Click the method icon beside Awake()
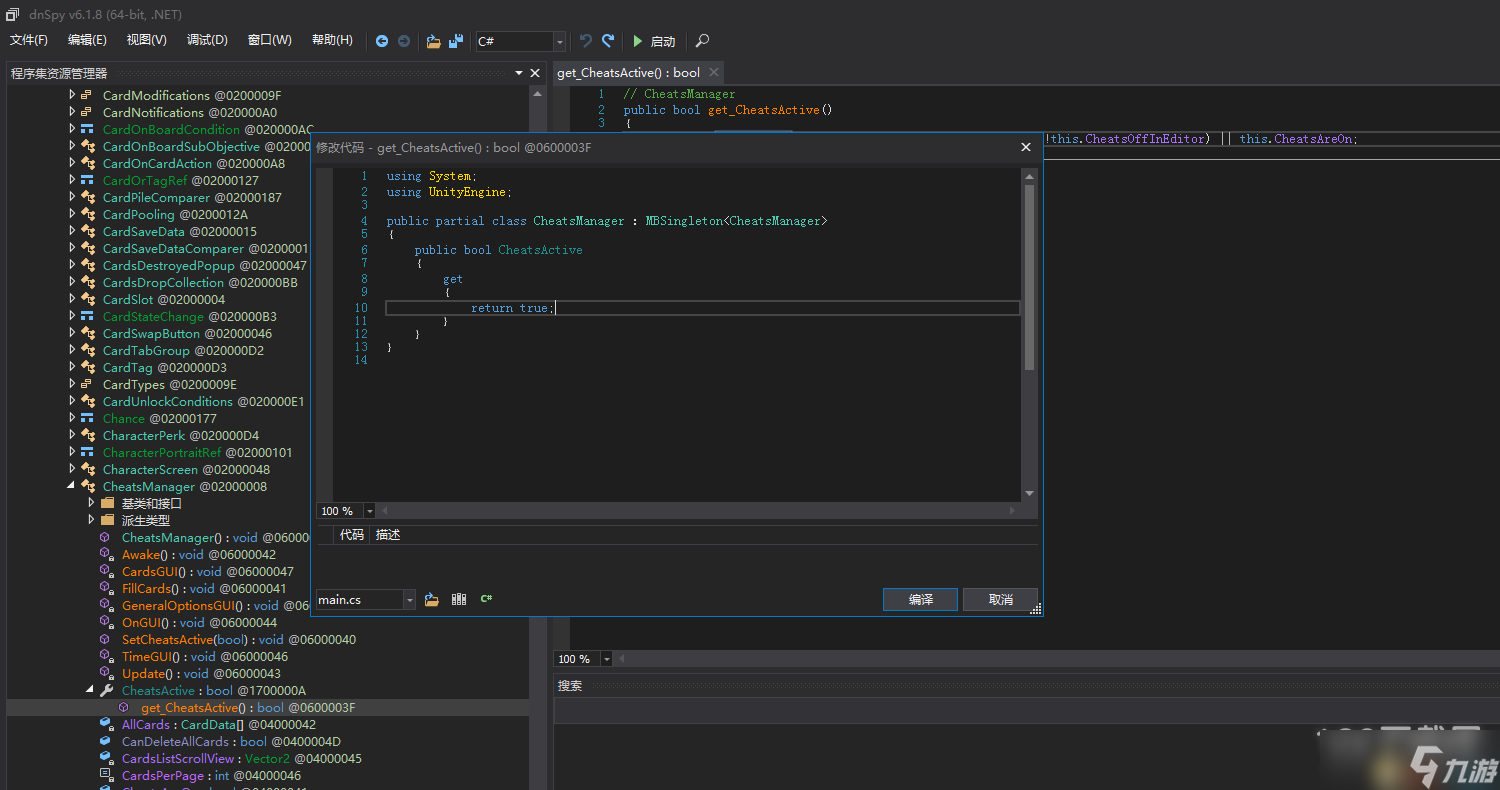Viewport: 1500px width, 790px height. [106, 554]
